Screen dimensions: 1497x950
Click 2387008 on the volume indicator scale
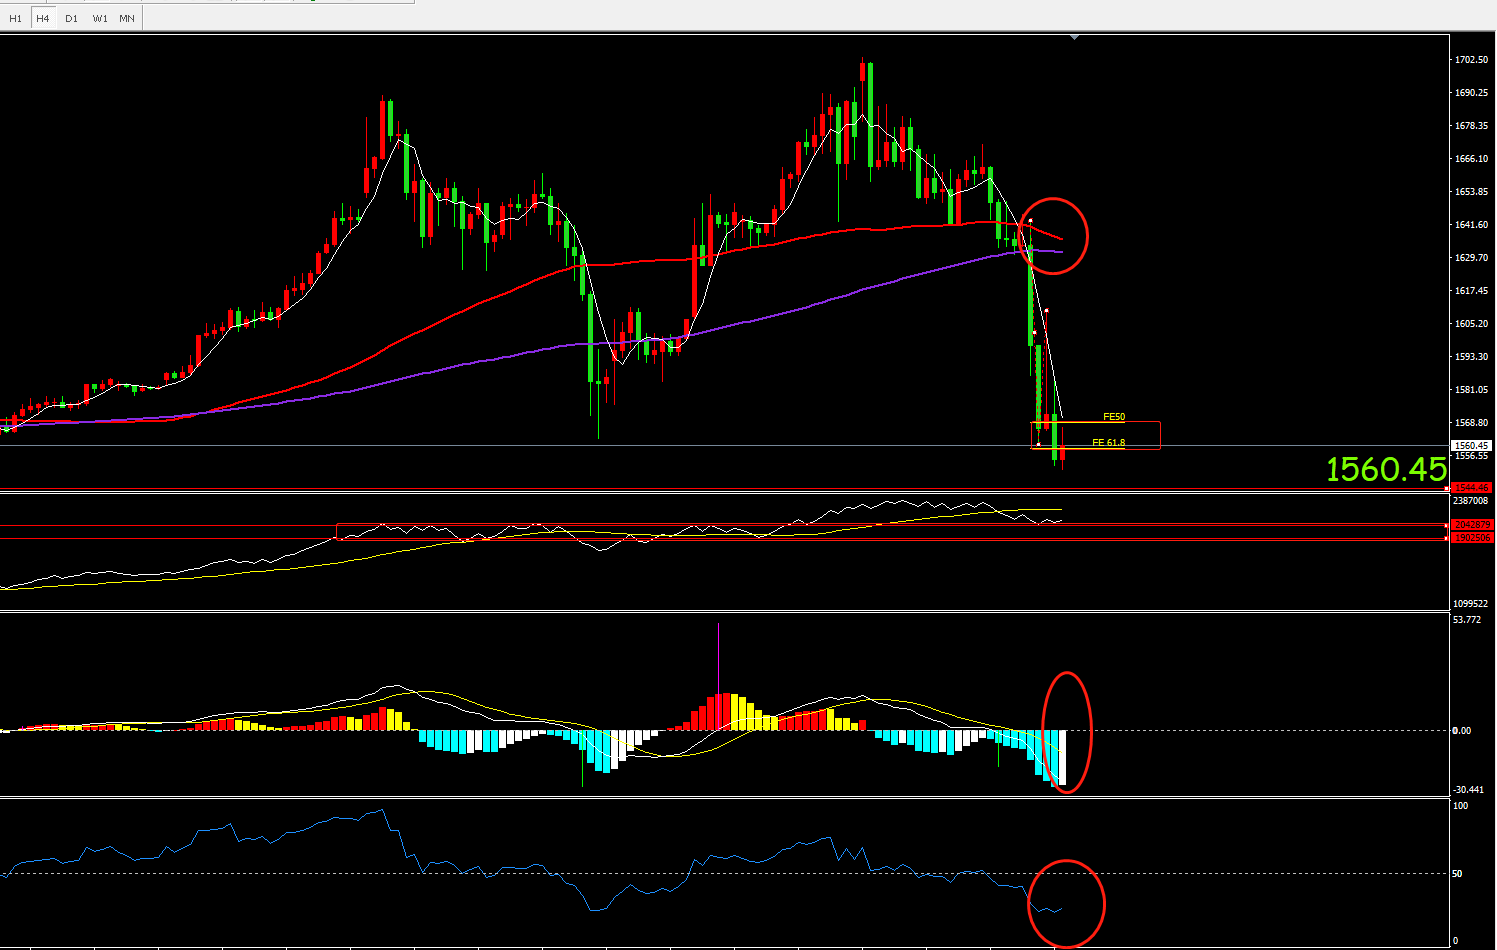pyautogui.click(x=1471, y=501)
